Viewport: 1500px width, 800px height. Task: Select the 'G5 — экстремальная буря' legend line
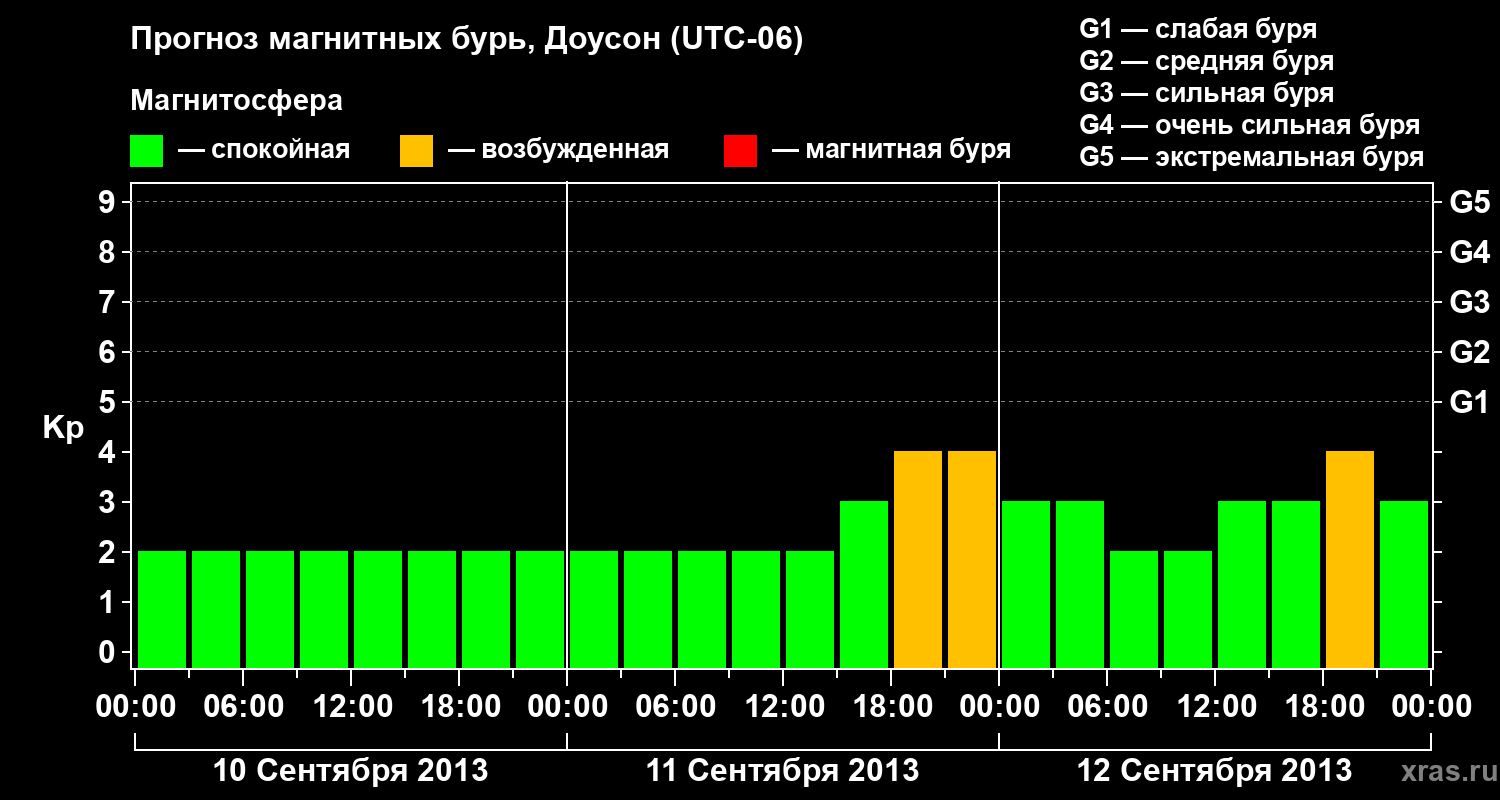(1252, 157)
